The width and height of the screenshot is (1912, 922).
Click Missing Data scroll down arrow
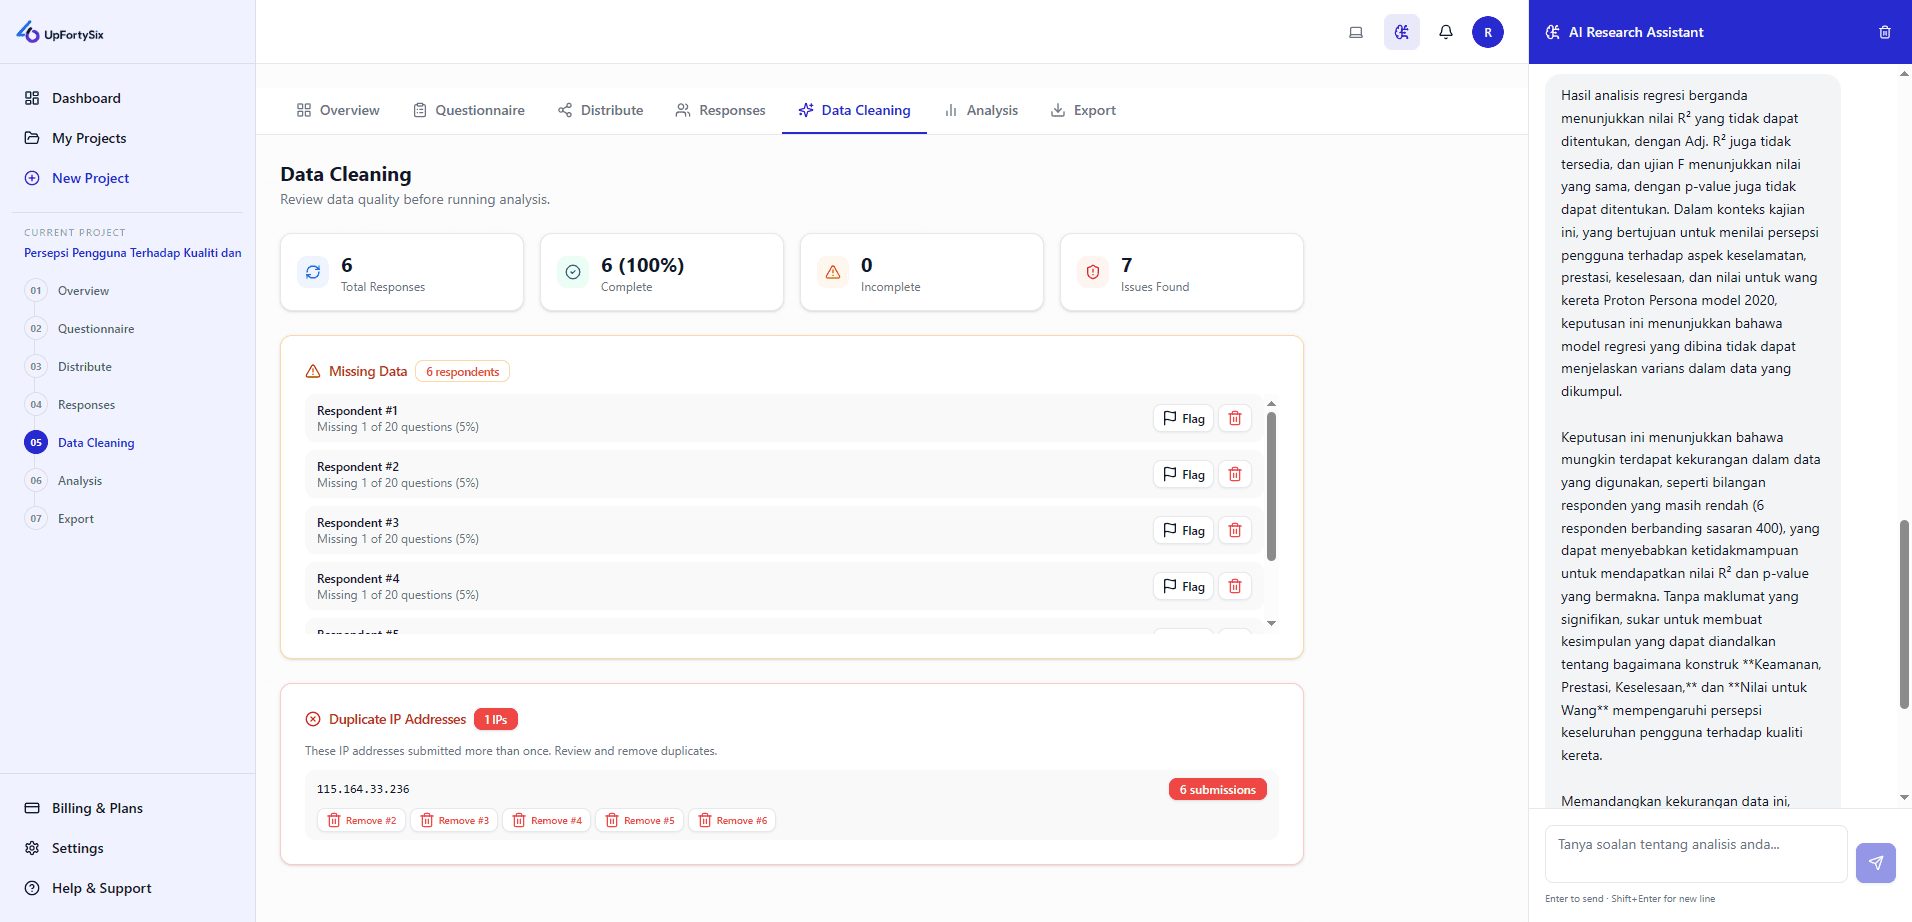click(1271, 623)
